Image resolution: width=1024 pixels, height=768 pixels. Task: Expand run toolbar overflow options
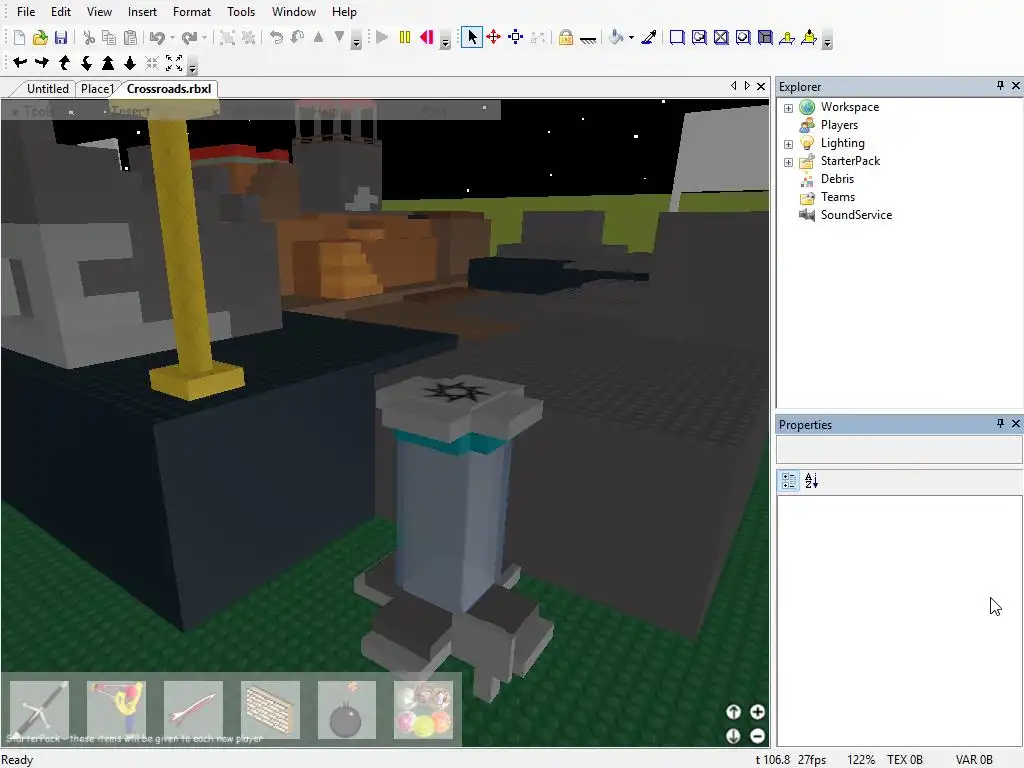pyautogui.click(x=445, y=42)
